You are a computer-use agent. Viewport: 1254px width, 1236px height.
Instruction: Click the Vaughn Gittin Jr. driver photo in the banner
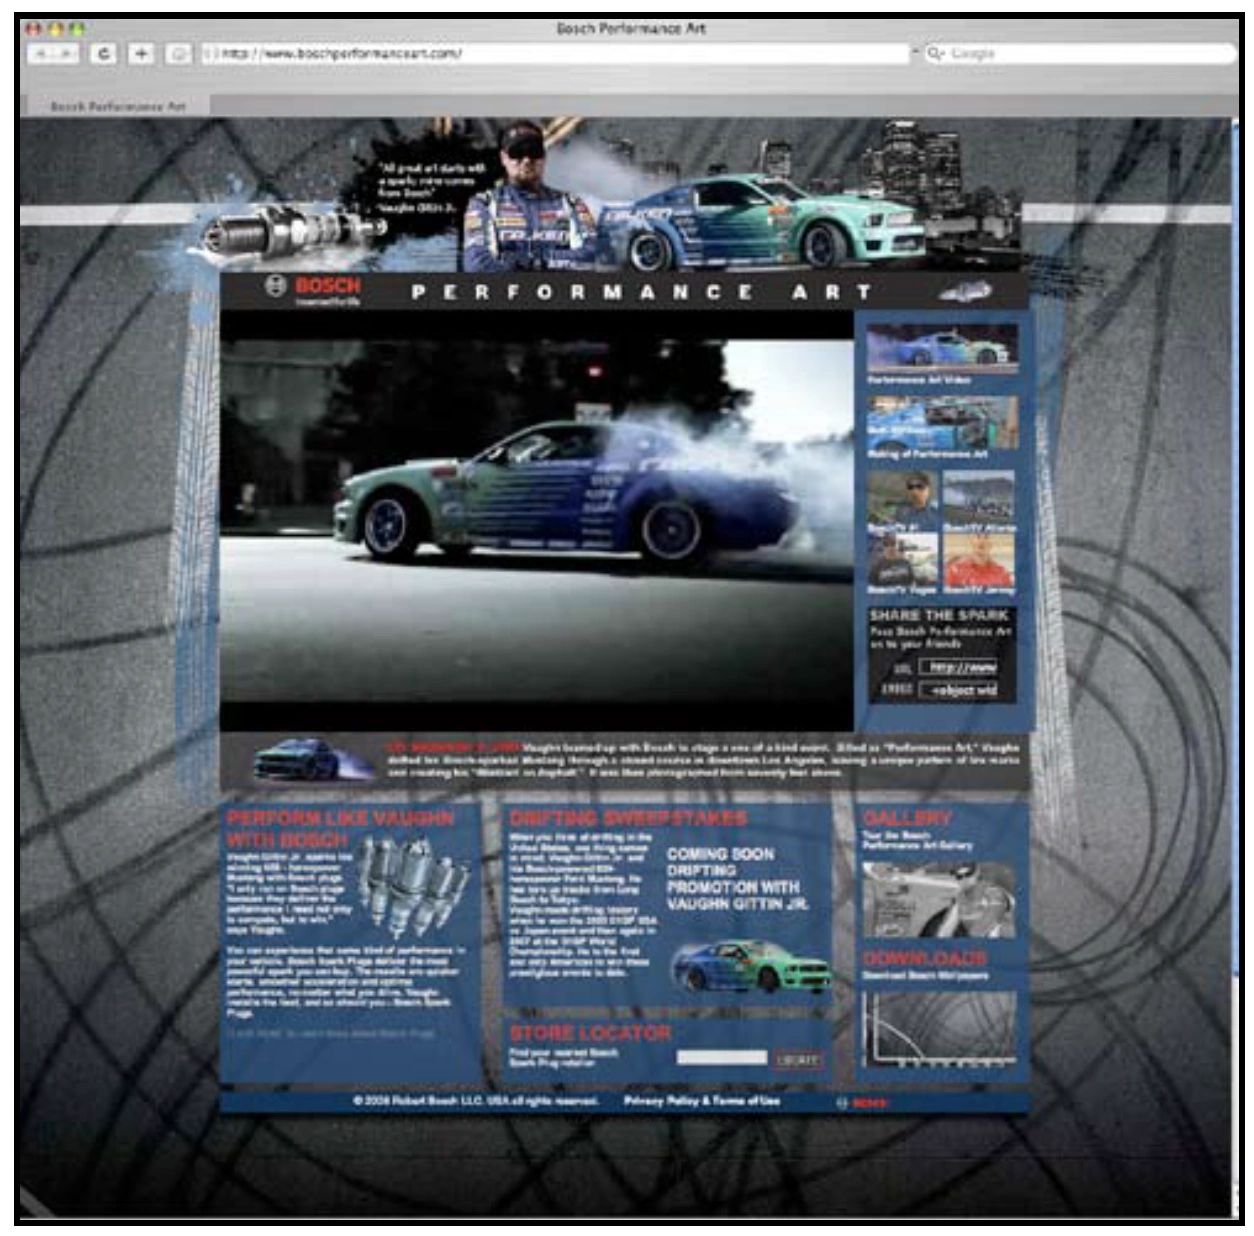click(x=527, y=196)
